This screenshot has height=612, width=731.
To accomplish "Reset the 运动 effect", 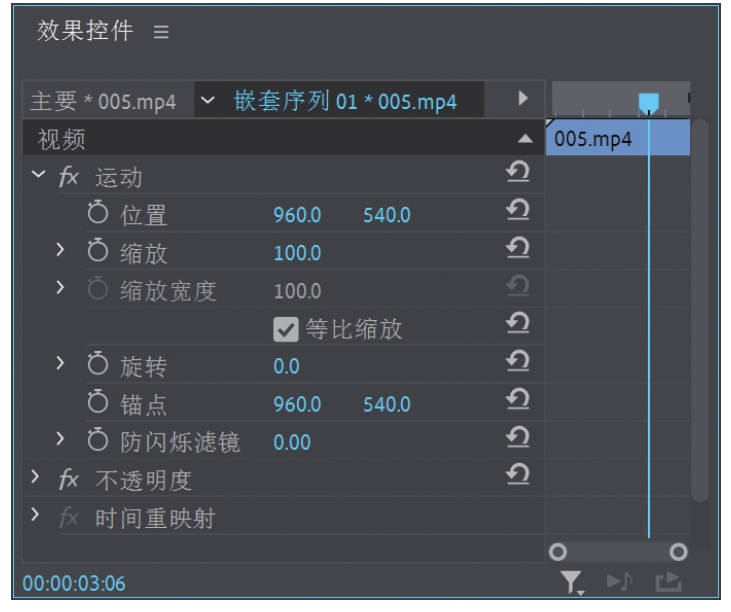I will tap(518, 172).
